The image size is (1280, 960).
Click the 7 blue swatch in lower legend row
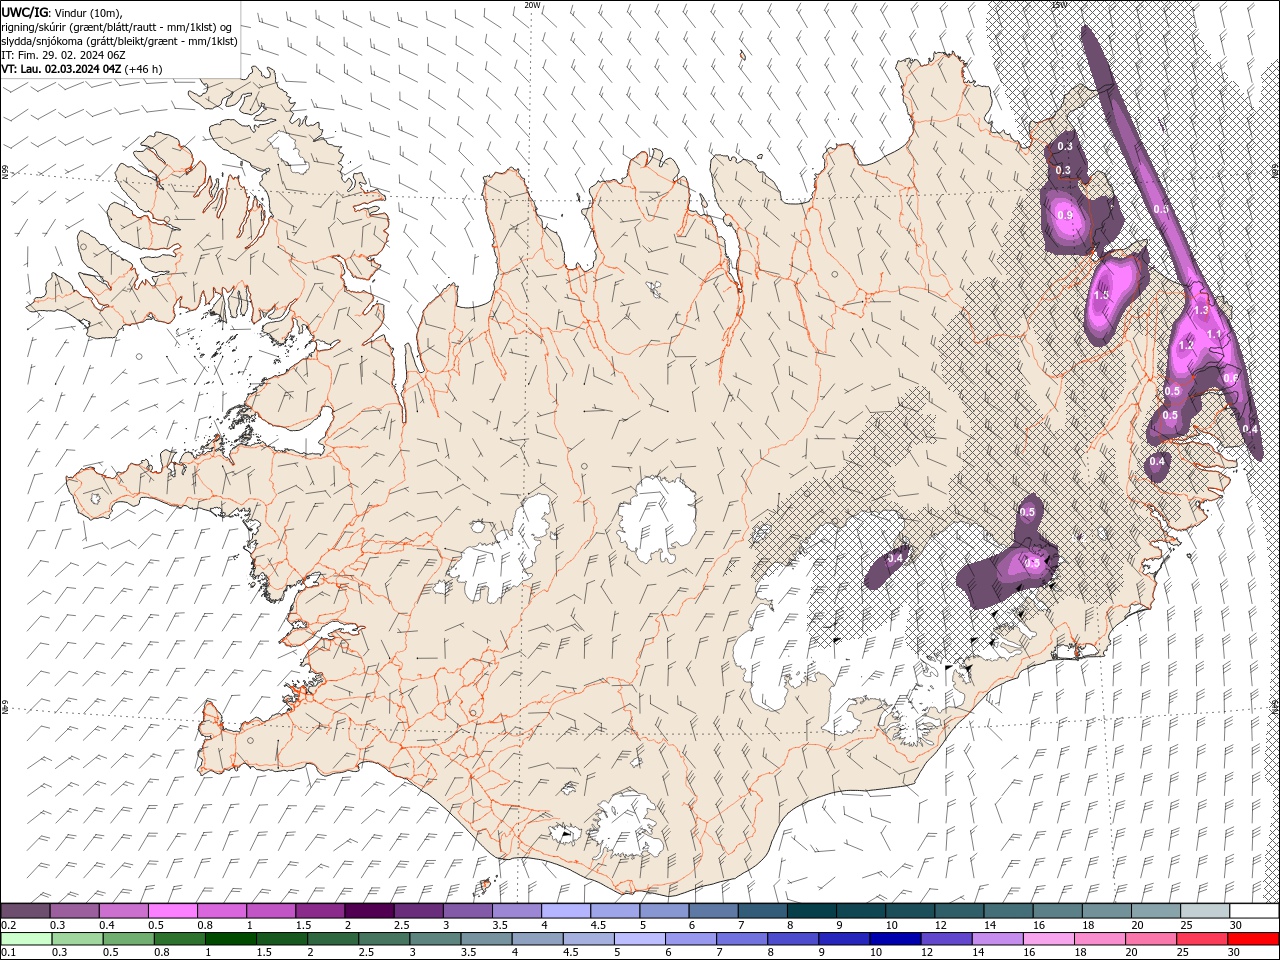742,939
